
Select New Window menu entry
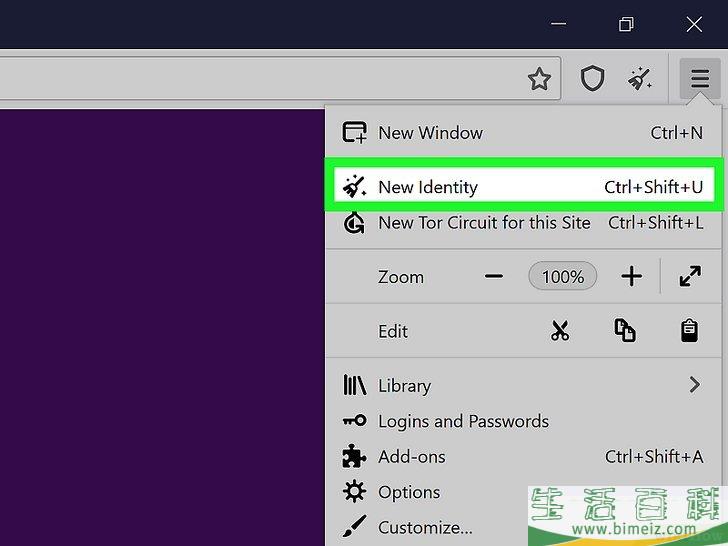pyautogui.click(x=523, y=133)
